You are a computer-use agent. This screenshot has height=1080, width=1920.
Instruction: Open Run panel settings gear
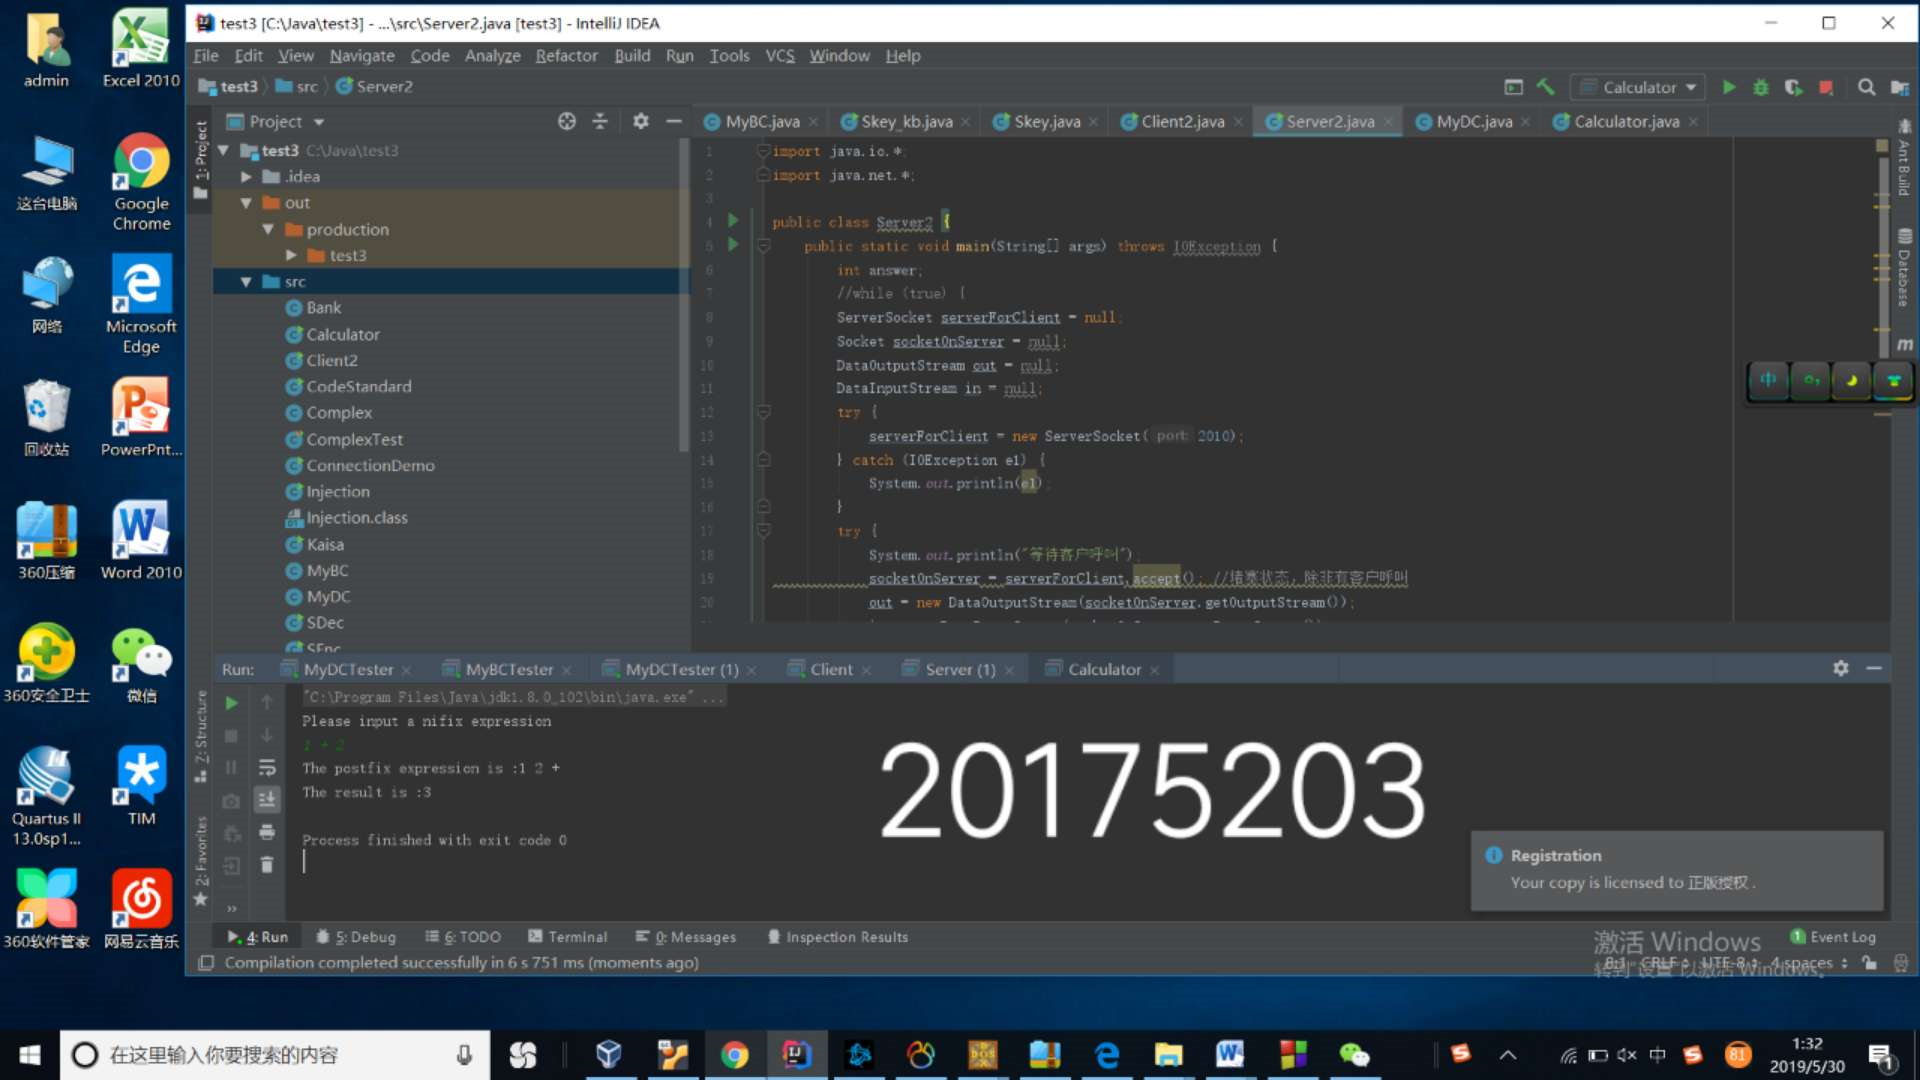tap(1841, 668)
